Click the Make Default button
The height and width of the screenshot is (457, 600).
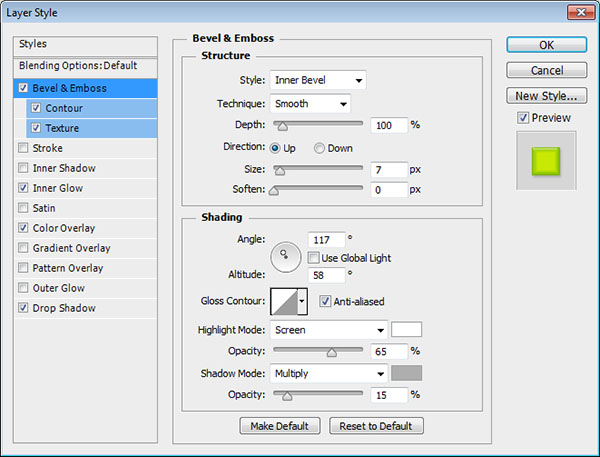point(280,426)
